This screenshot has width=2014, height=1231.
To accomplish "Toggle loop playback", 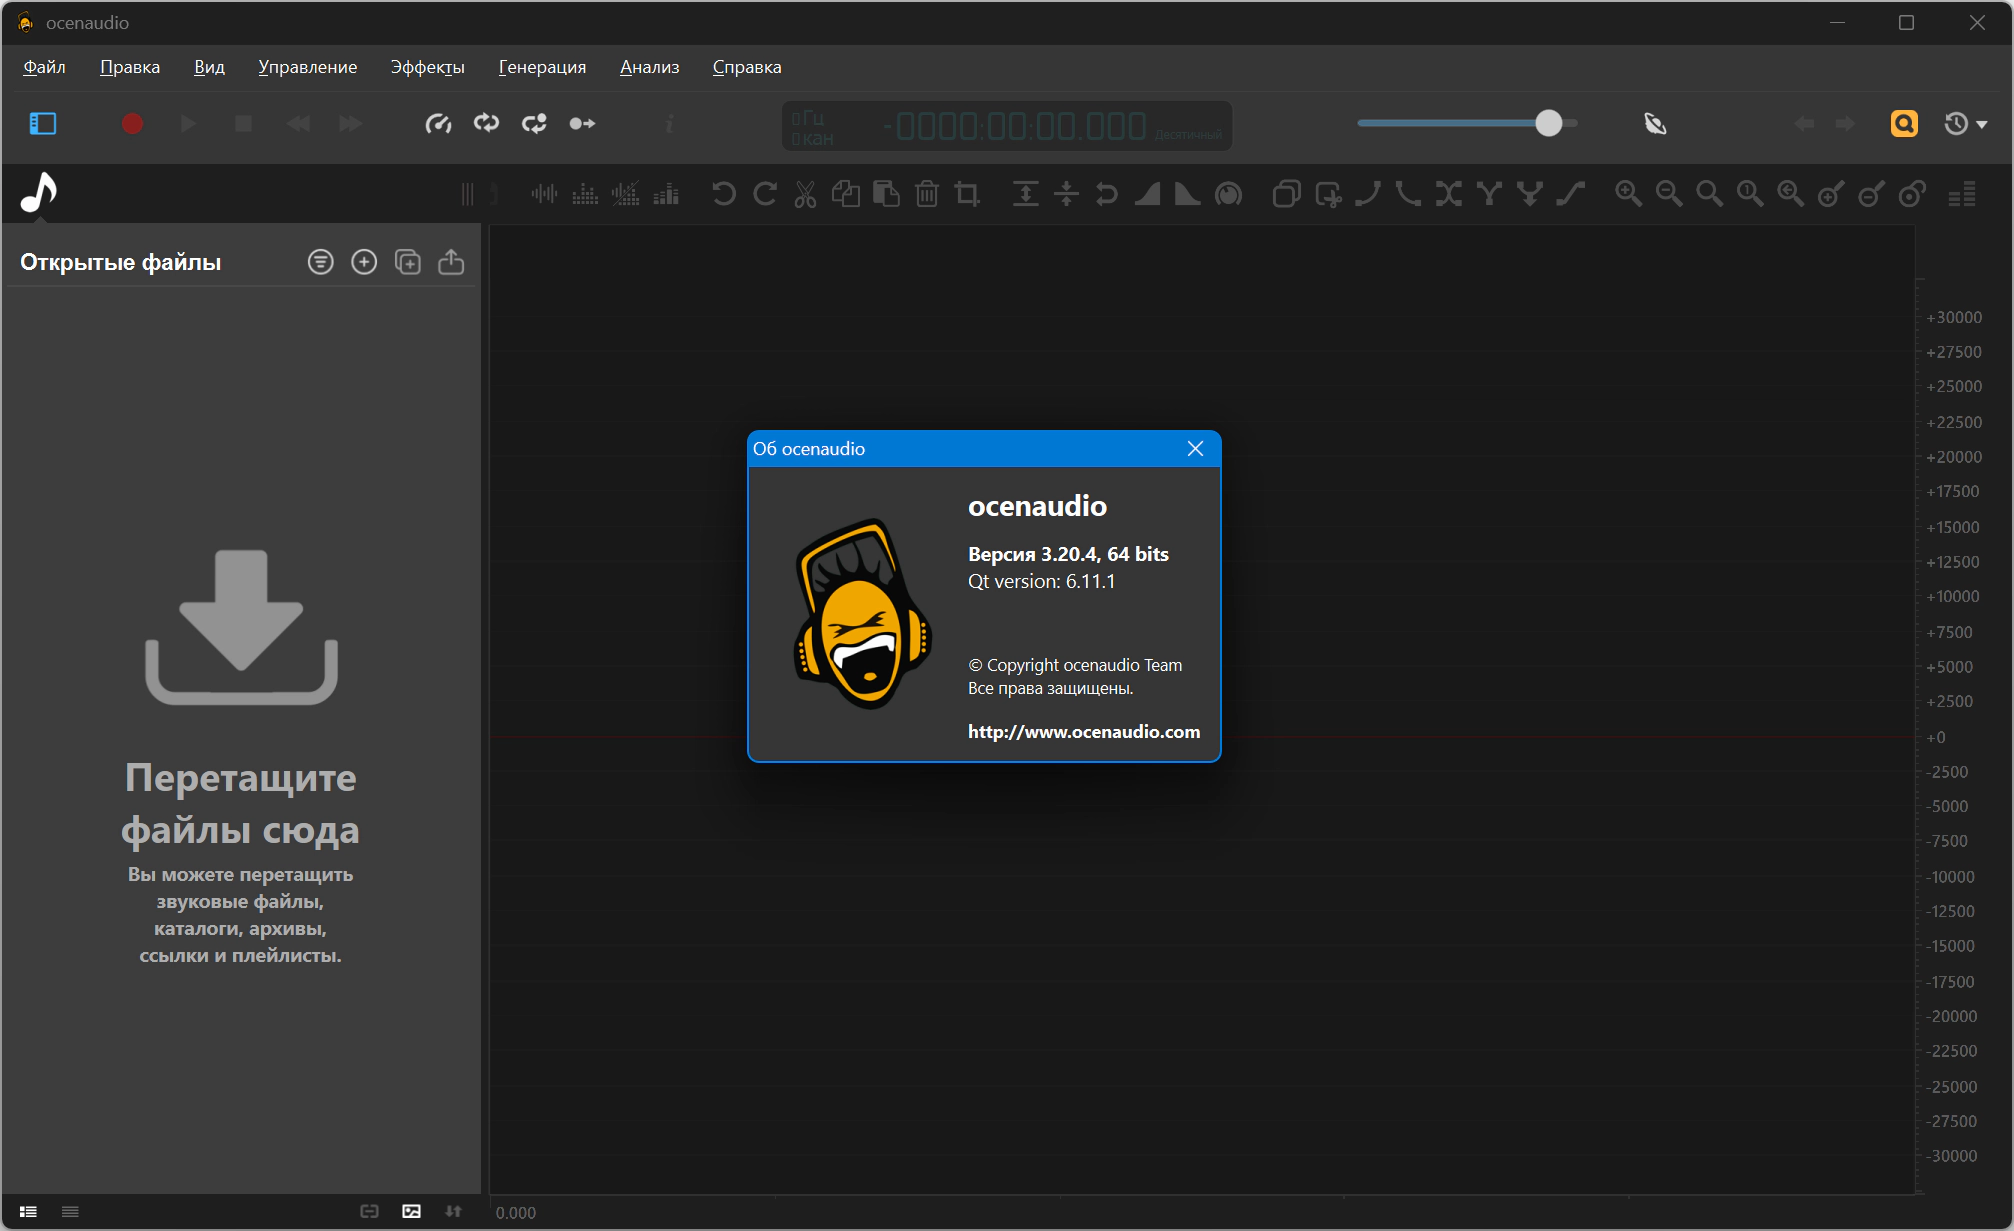I will tap(487, 124).
